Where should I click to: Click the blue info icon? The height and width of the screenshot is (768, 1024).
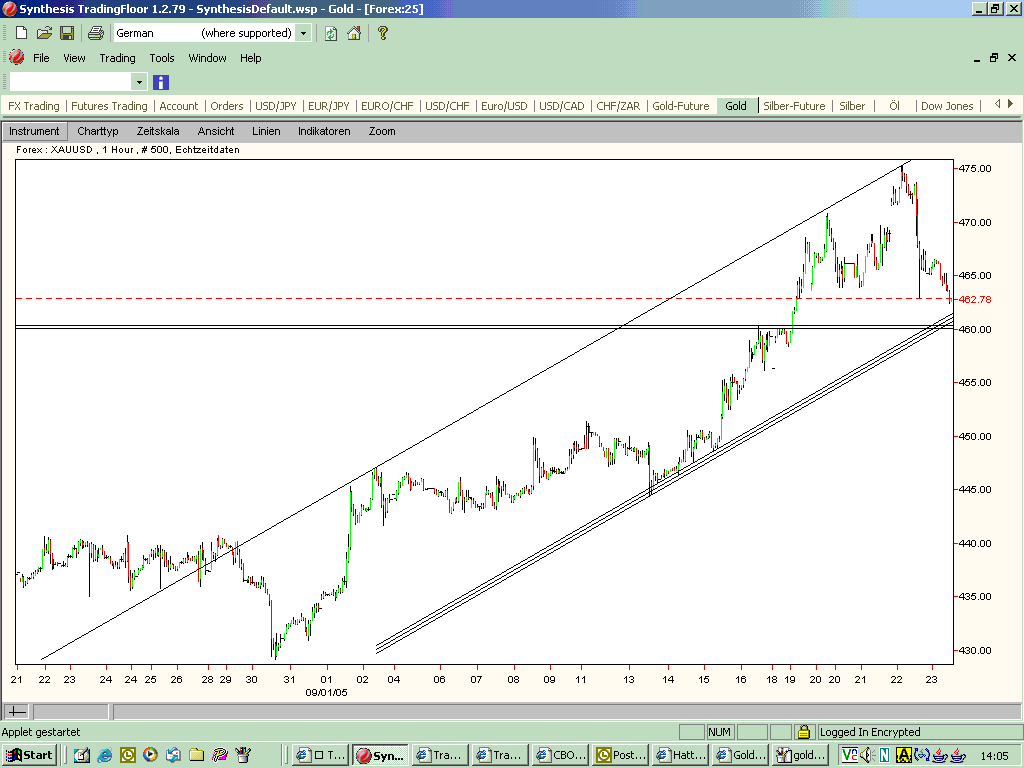161,82
